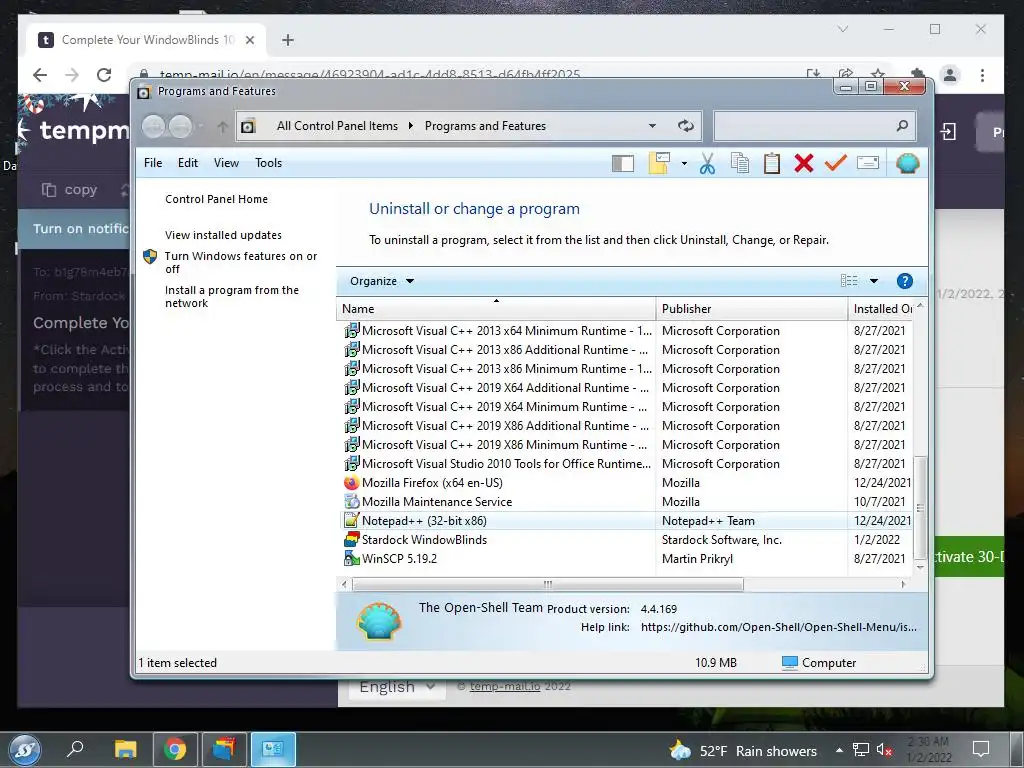Image resolution: width=1024 pixels, height=768 pixels.
Task: Click the muted volume tray icon
Action: click(884, 750)
